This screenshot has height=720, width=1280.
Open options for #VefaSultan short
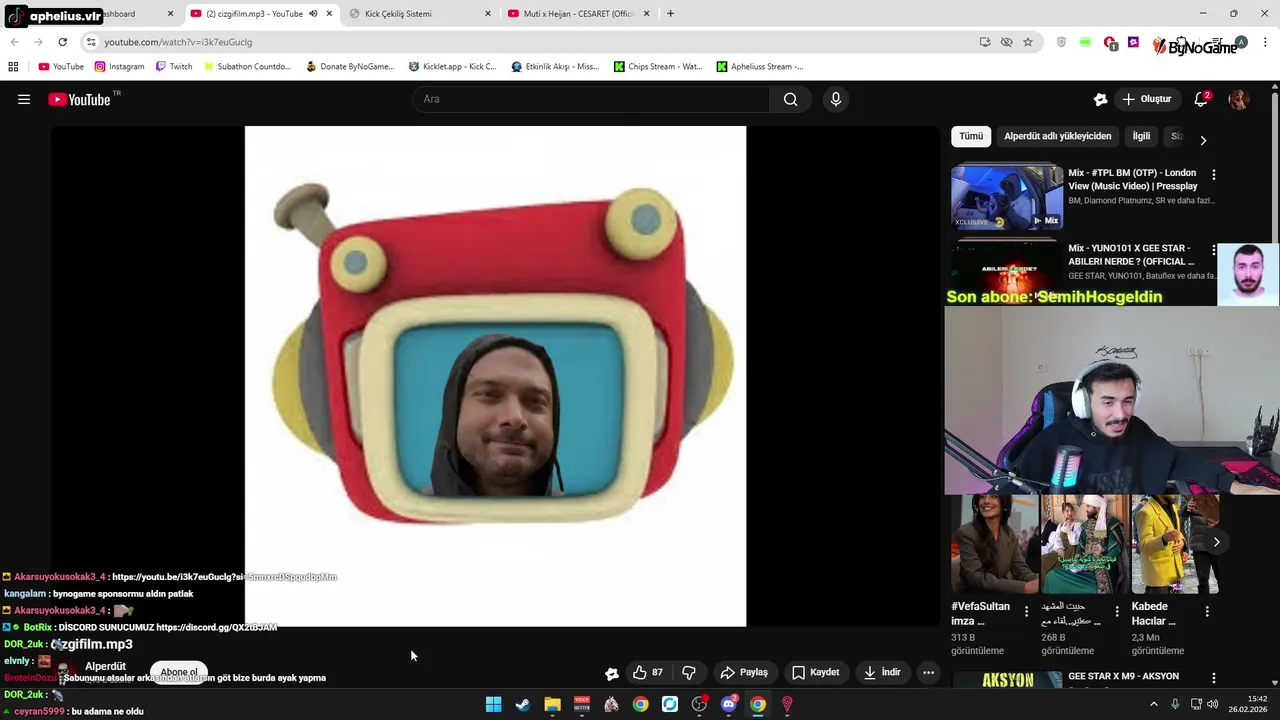[x=1026, y=611]
